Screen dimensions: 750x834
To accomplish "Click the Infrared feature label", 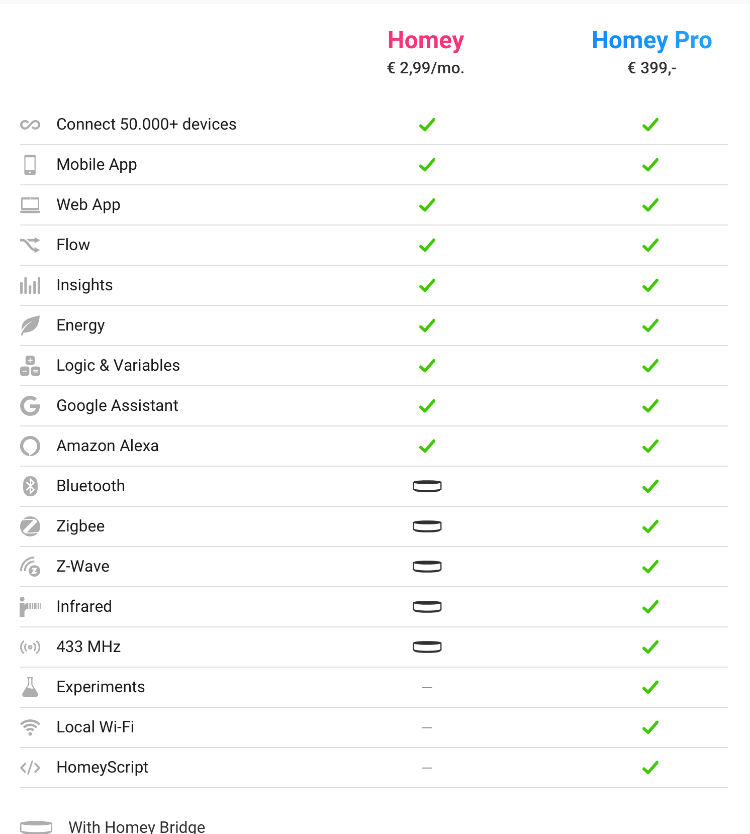I will [x=84, y=607].
